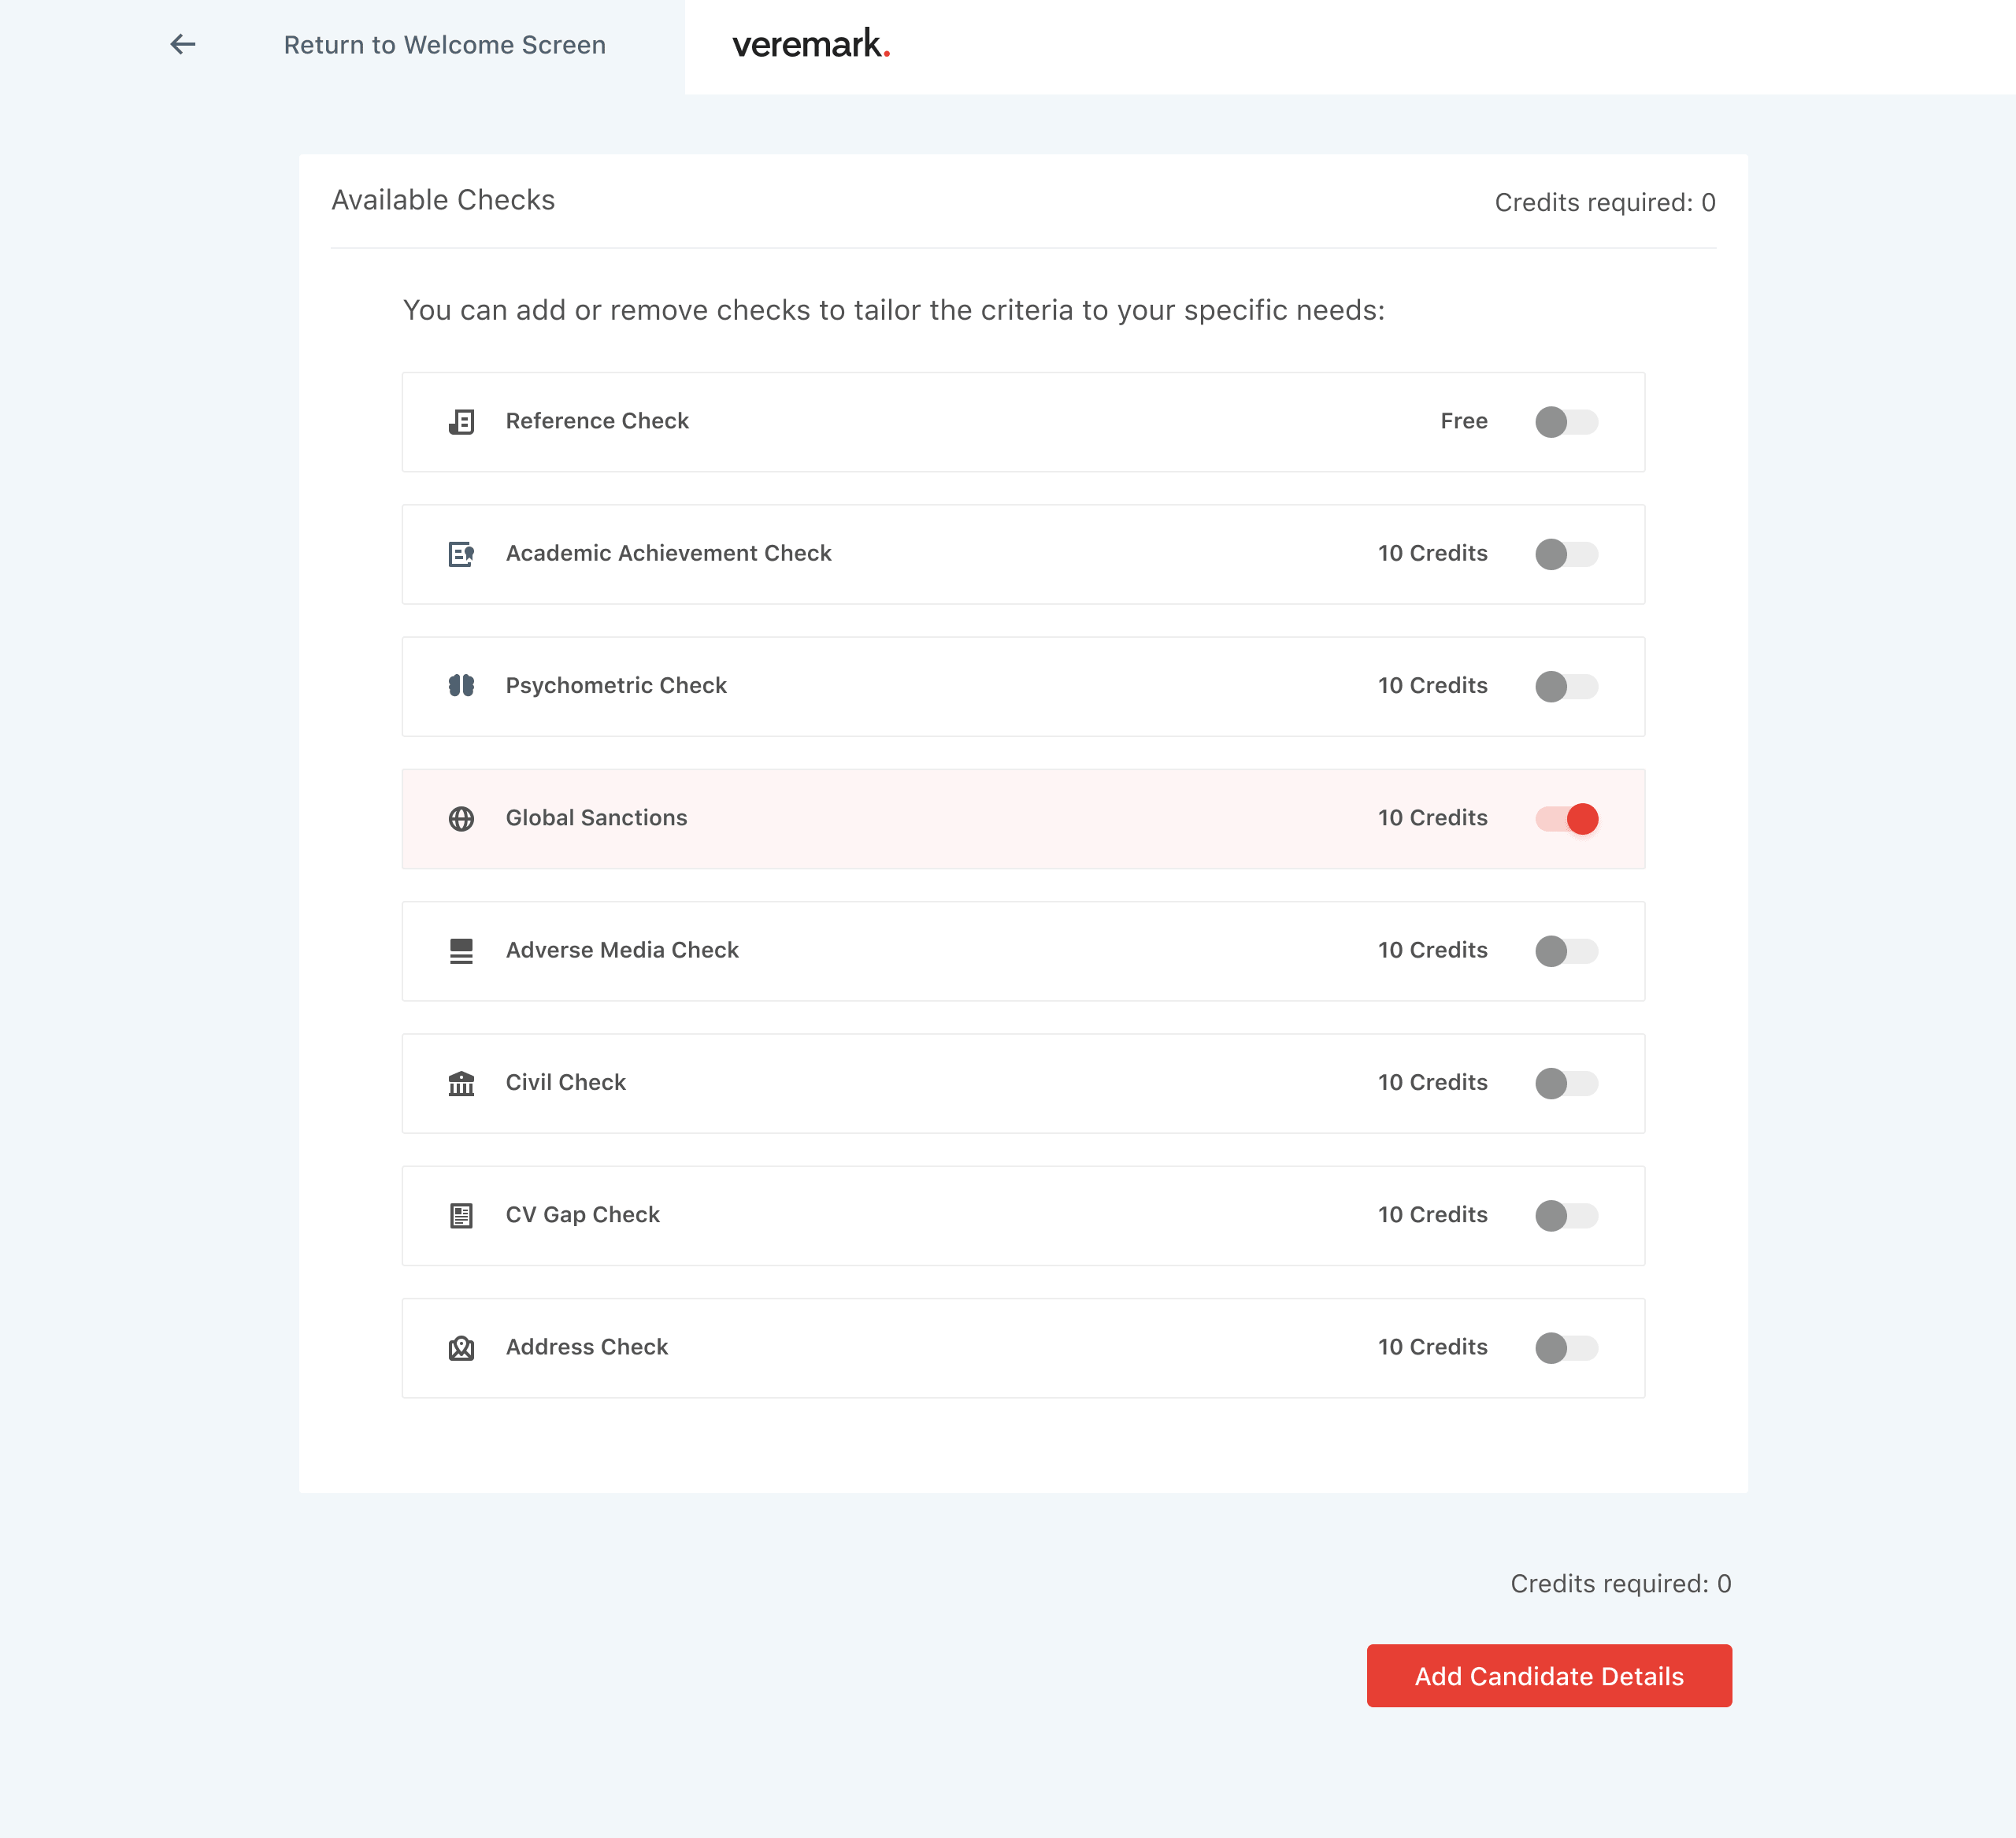Turn on Academic Achievement Check toggle
Viewport: 2016px width, 1838px height.
1566,554
